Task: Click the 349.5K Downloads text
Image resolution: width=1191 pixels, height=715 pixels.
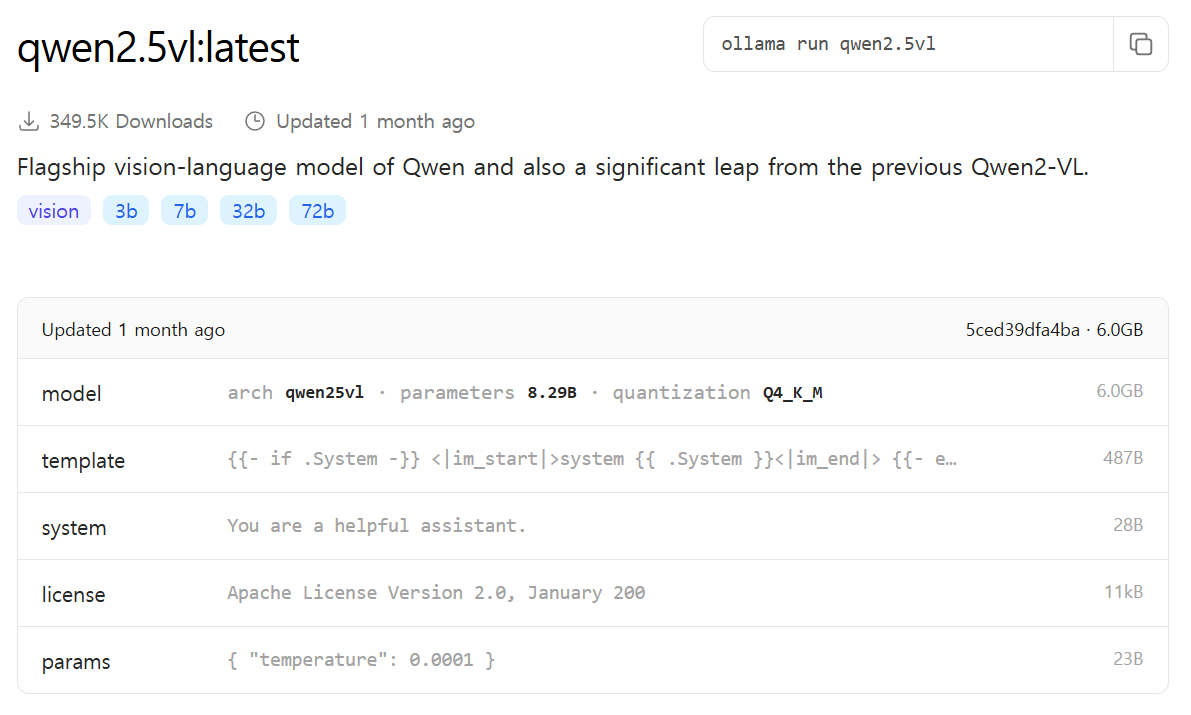Action: [131, 122]
